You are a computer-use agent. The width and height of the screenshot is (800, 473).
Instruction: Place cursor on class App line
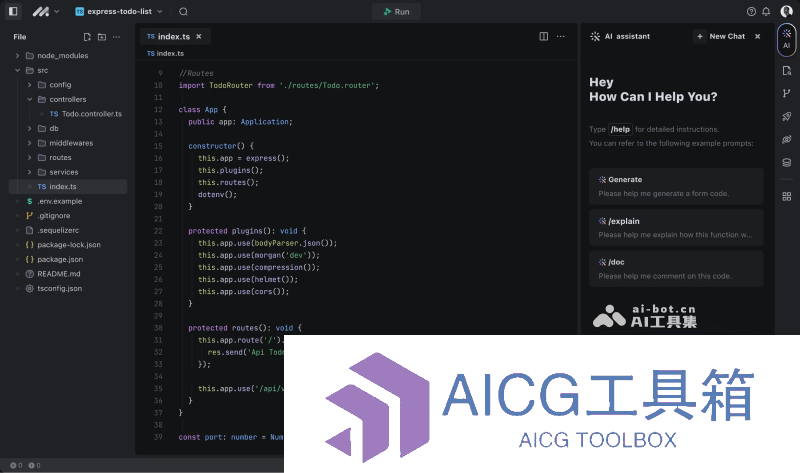[x=202, y=110]
